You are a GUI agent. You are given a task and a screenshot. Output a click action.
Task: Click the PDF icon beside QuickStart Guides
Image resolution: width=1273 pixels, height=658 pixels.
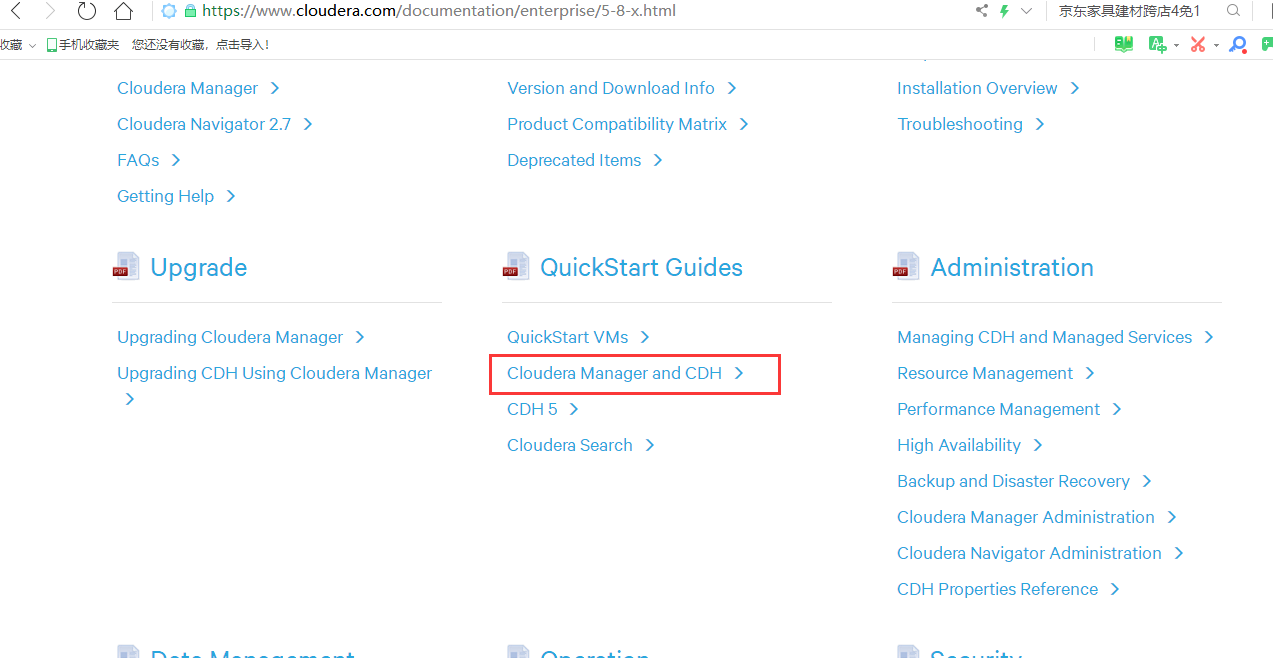pos(516,266)
